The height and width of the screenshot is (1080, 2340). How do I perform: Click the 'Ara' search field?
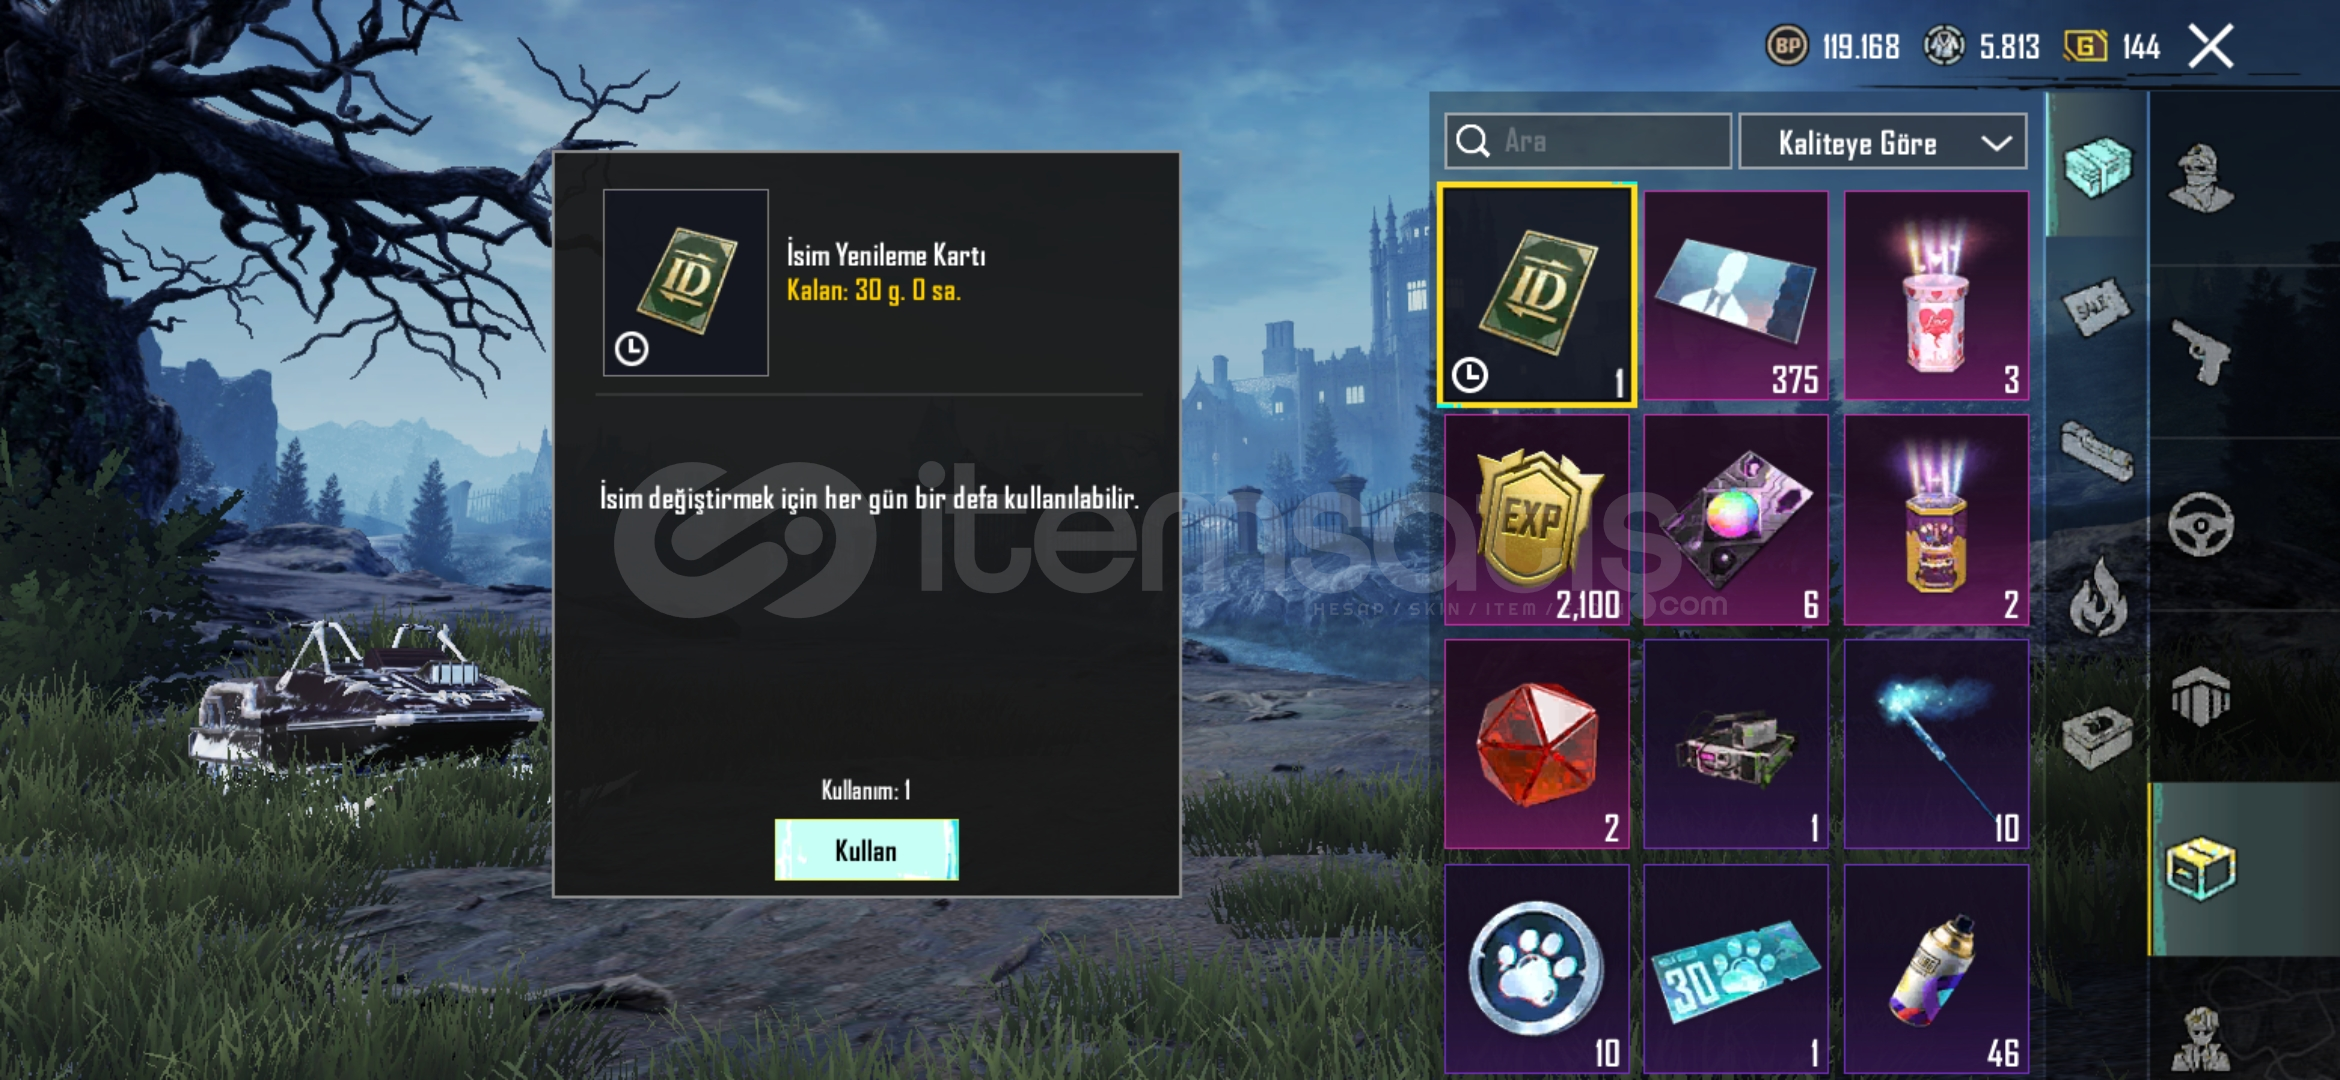click(1587, 141)
